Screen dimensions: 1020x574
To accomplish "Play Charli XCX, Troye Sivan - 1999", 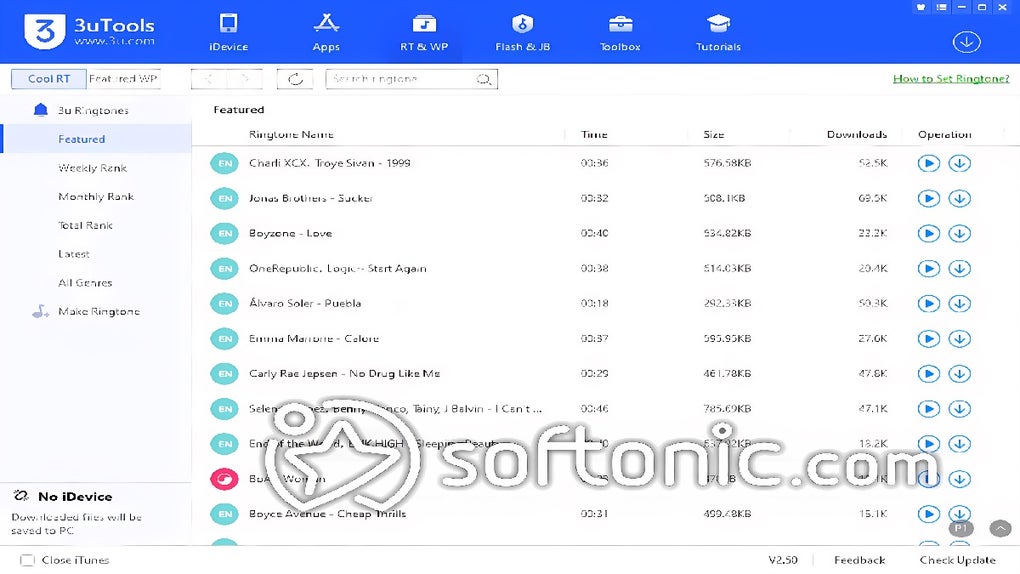I will pyautogui.click(x=928, y=163).
